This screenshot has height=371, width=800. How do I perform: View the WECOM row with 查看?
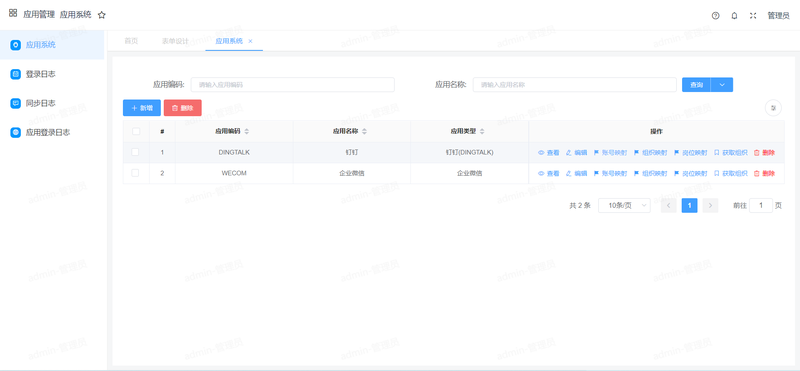click(x=548, y=174)
